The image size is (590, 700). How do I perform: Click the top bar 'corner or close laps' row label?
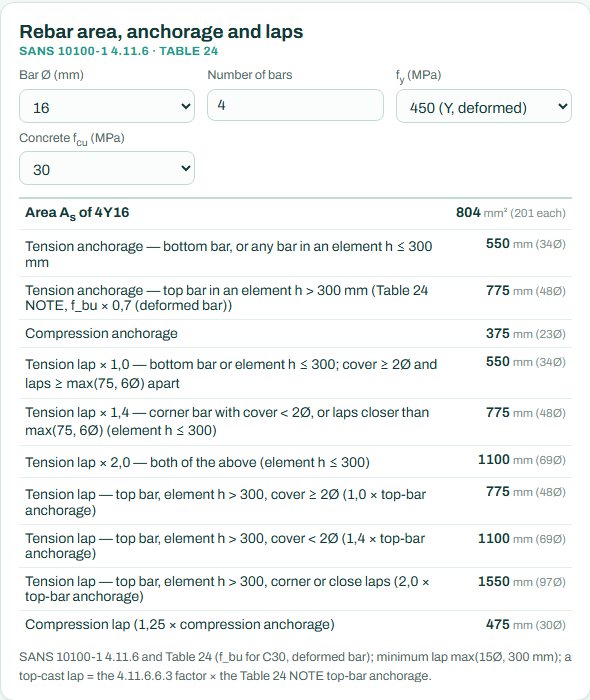coord(227,589)
